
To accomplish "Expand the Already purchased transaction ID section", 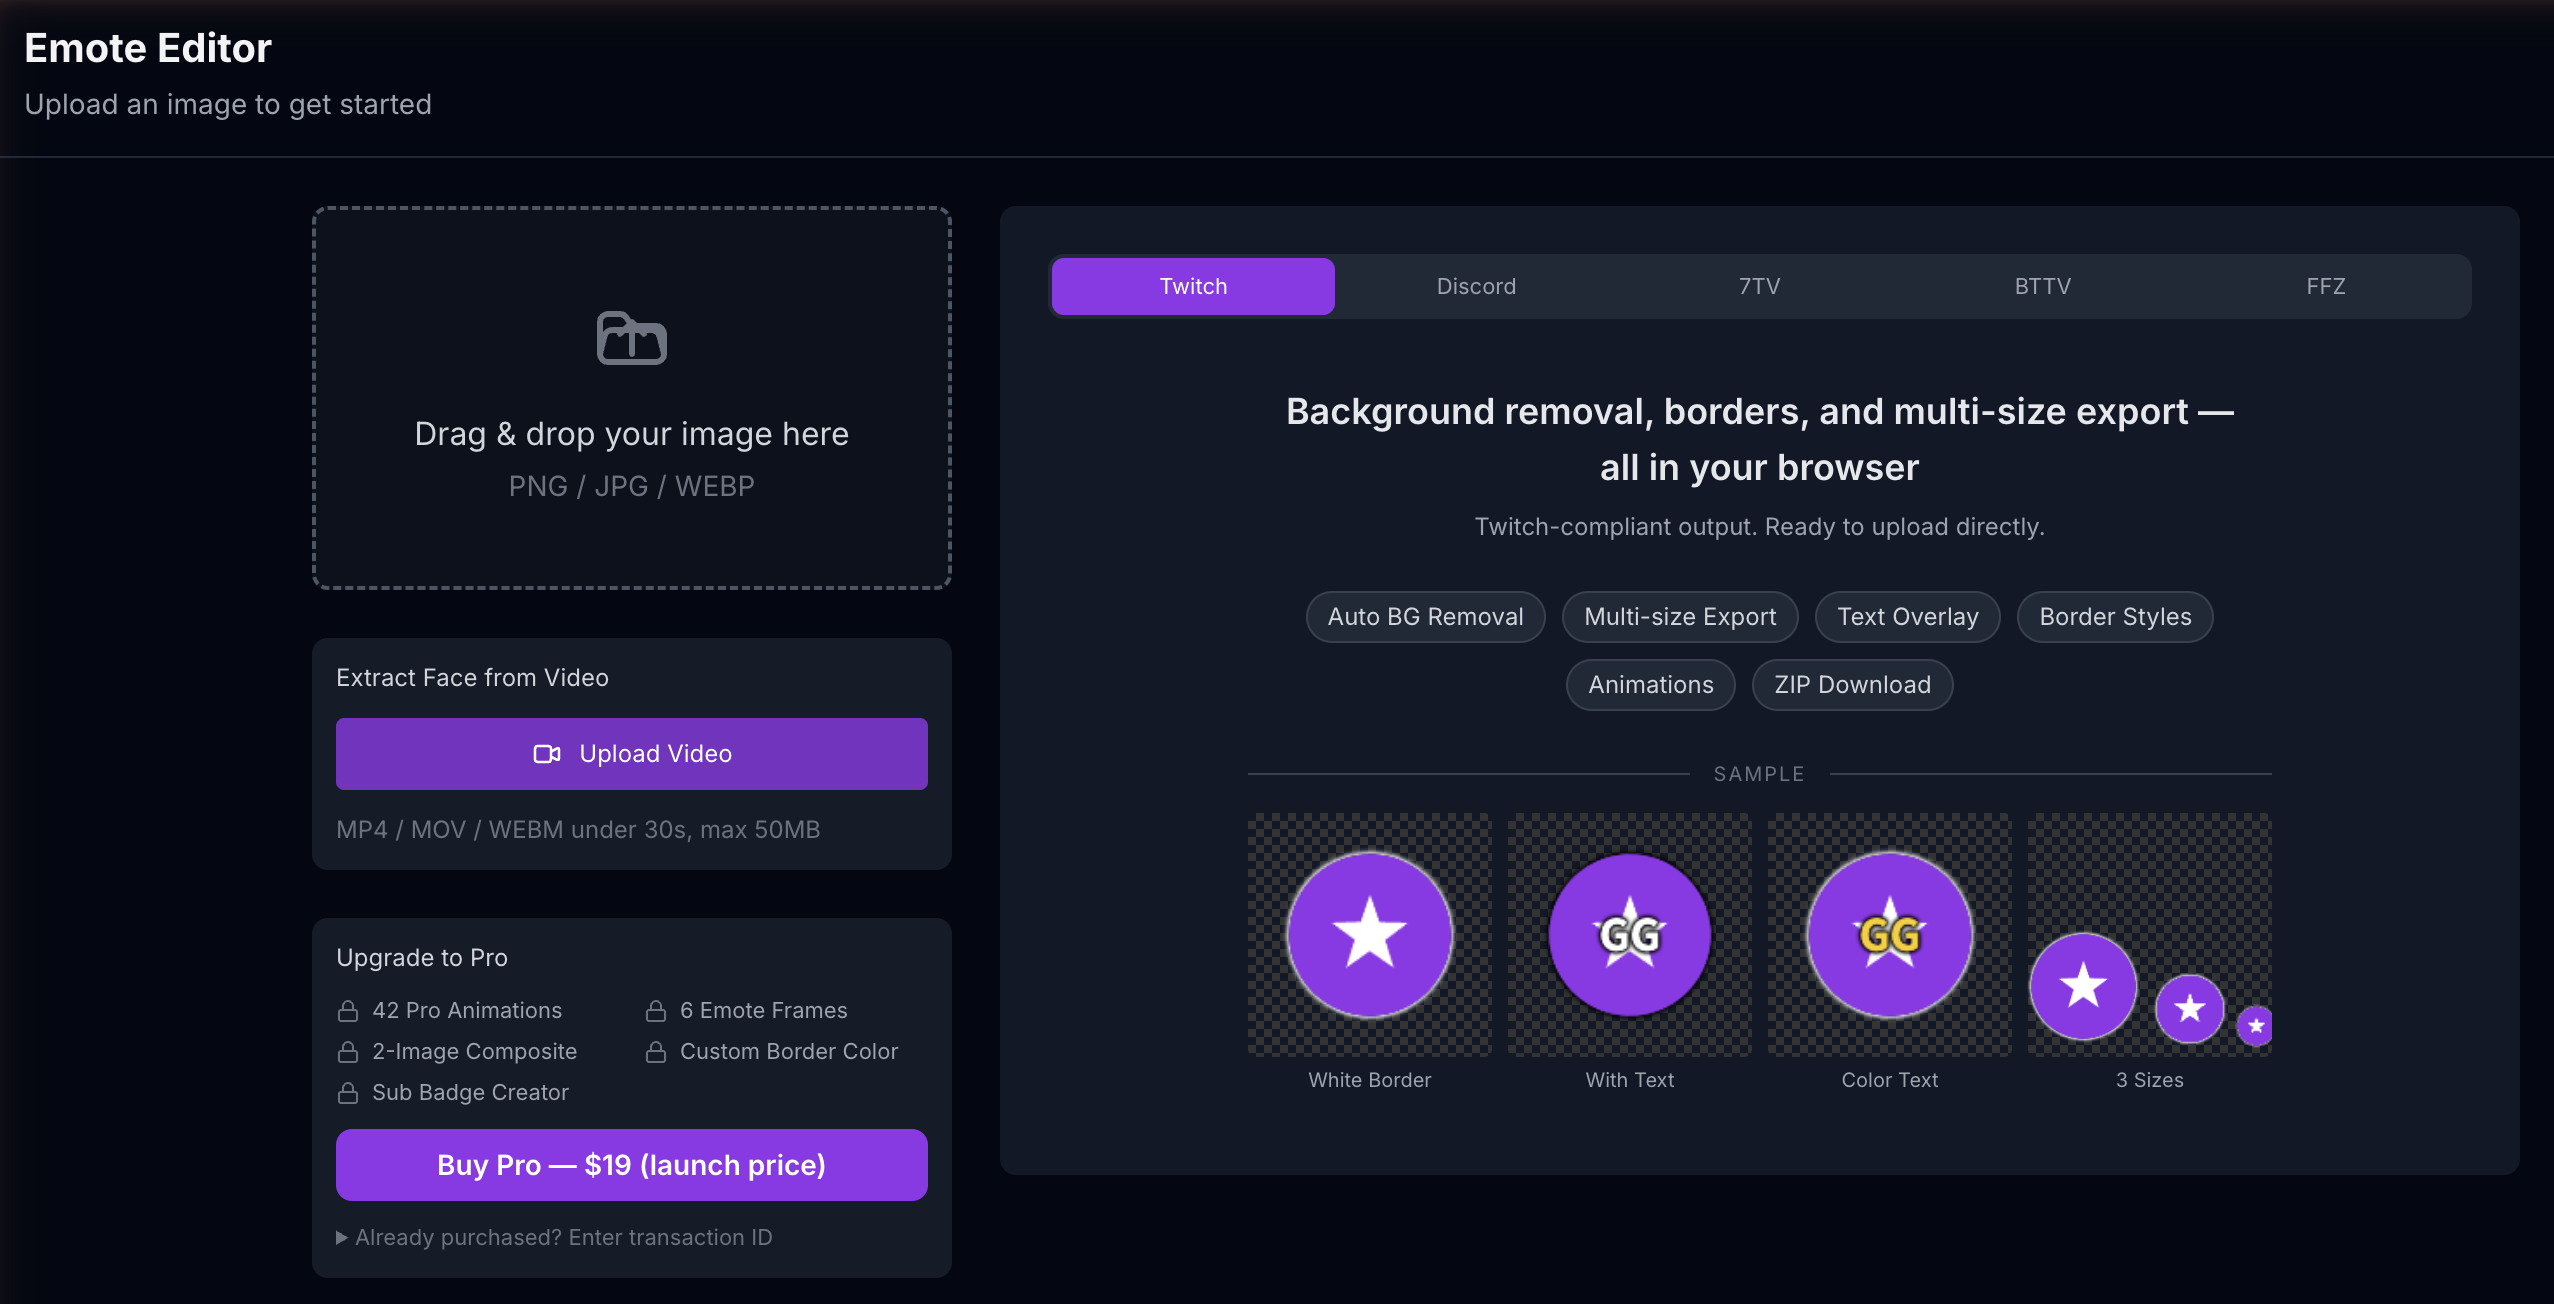I will pyautogui.click(x=555, y=1237).
